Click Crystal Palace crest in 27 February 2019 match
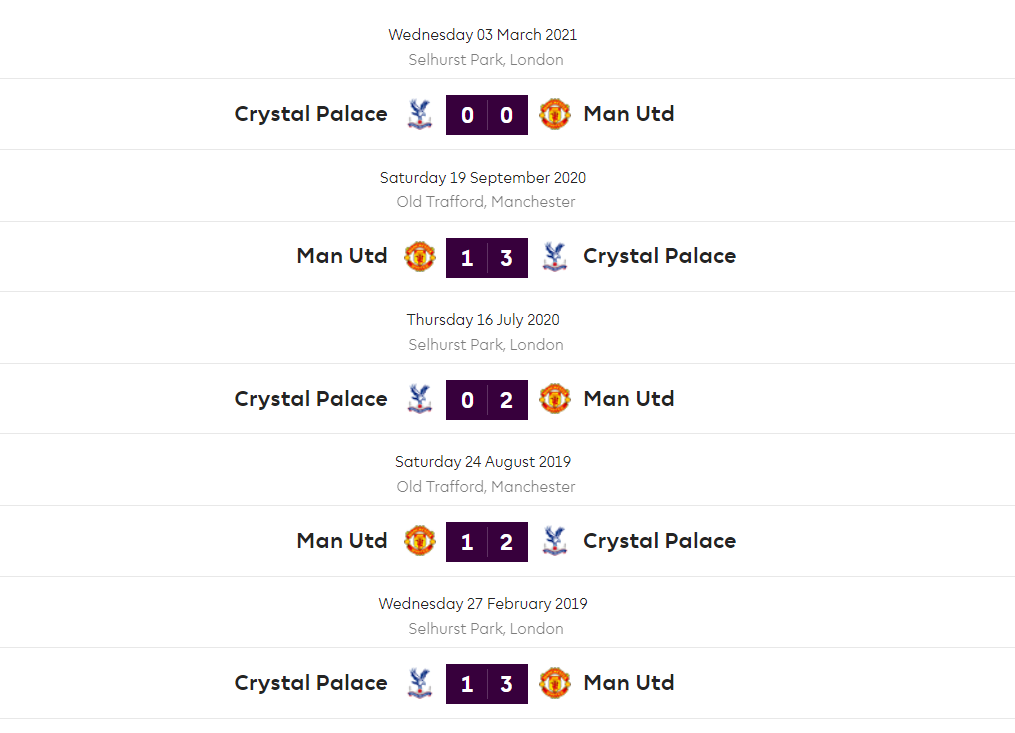Screen dimensions: 1015x733 point(420,683)
